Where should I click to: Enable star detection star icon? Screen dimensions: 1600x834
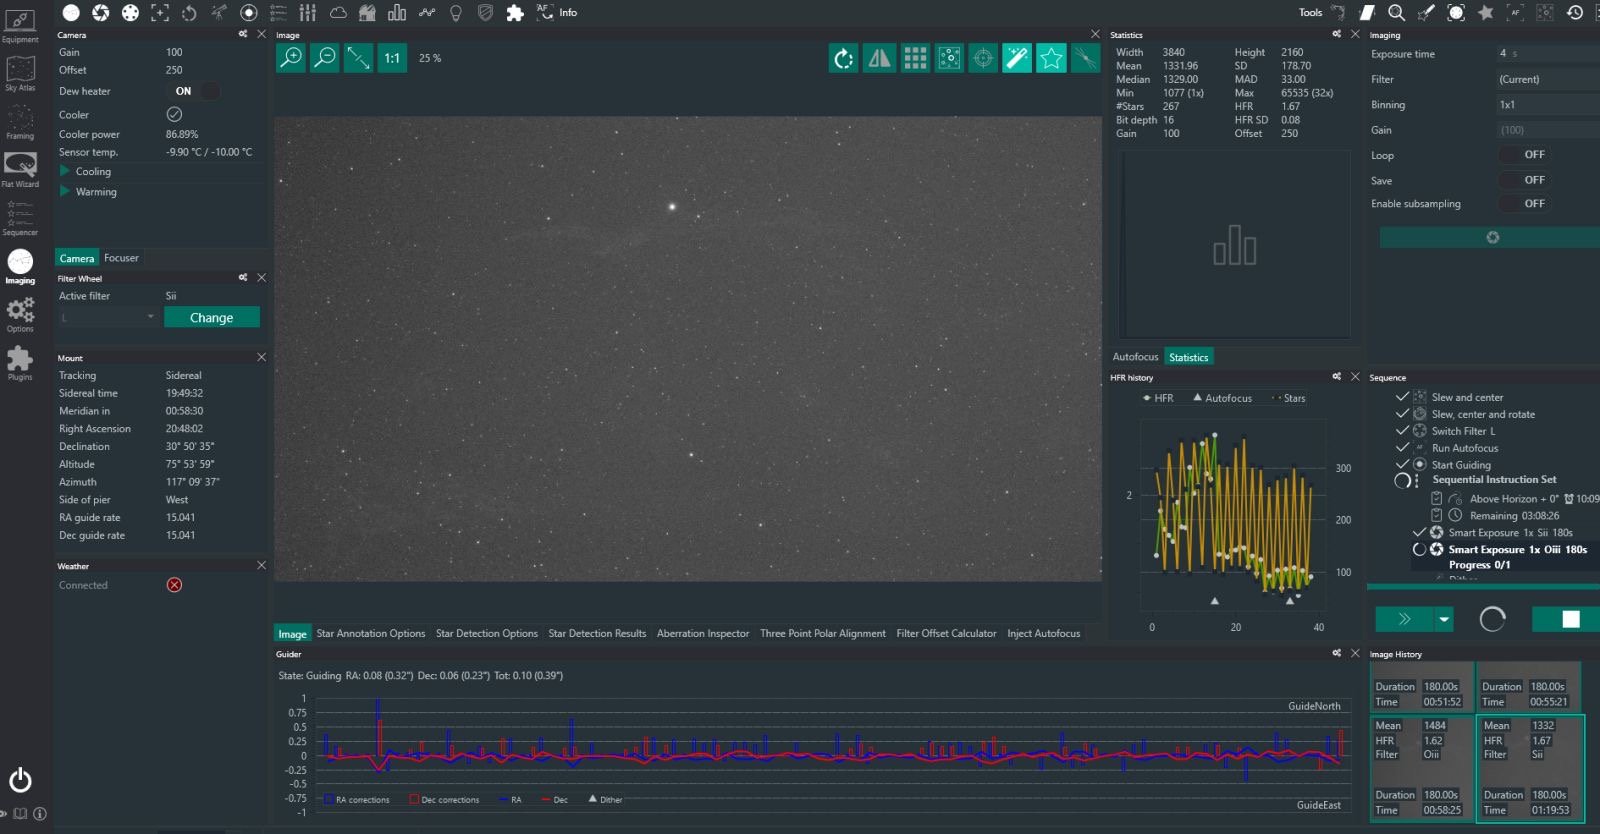pos(1051,59)
